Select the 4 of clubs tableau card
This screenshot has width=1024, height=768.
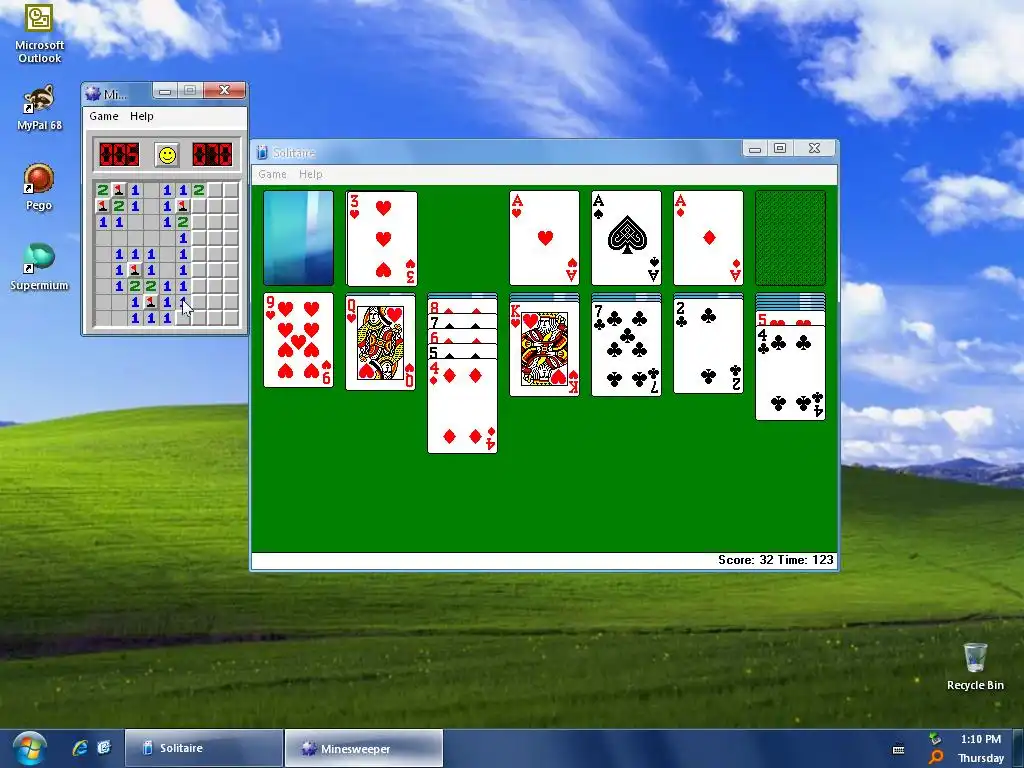(x=790, y=373)
